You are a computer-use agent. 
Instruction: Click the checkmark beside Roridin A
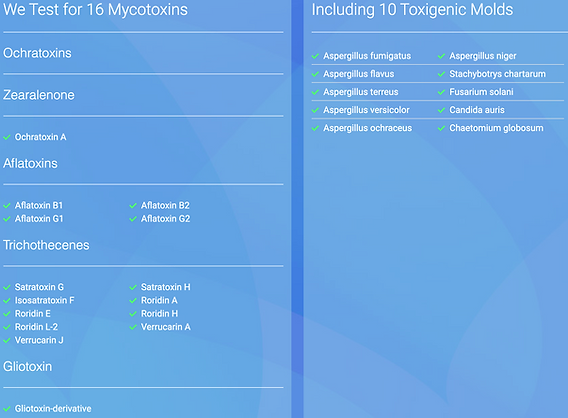(133, 301)
